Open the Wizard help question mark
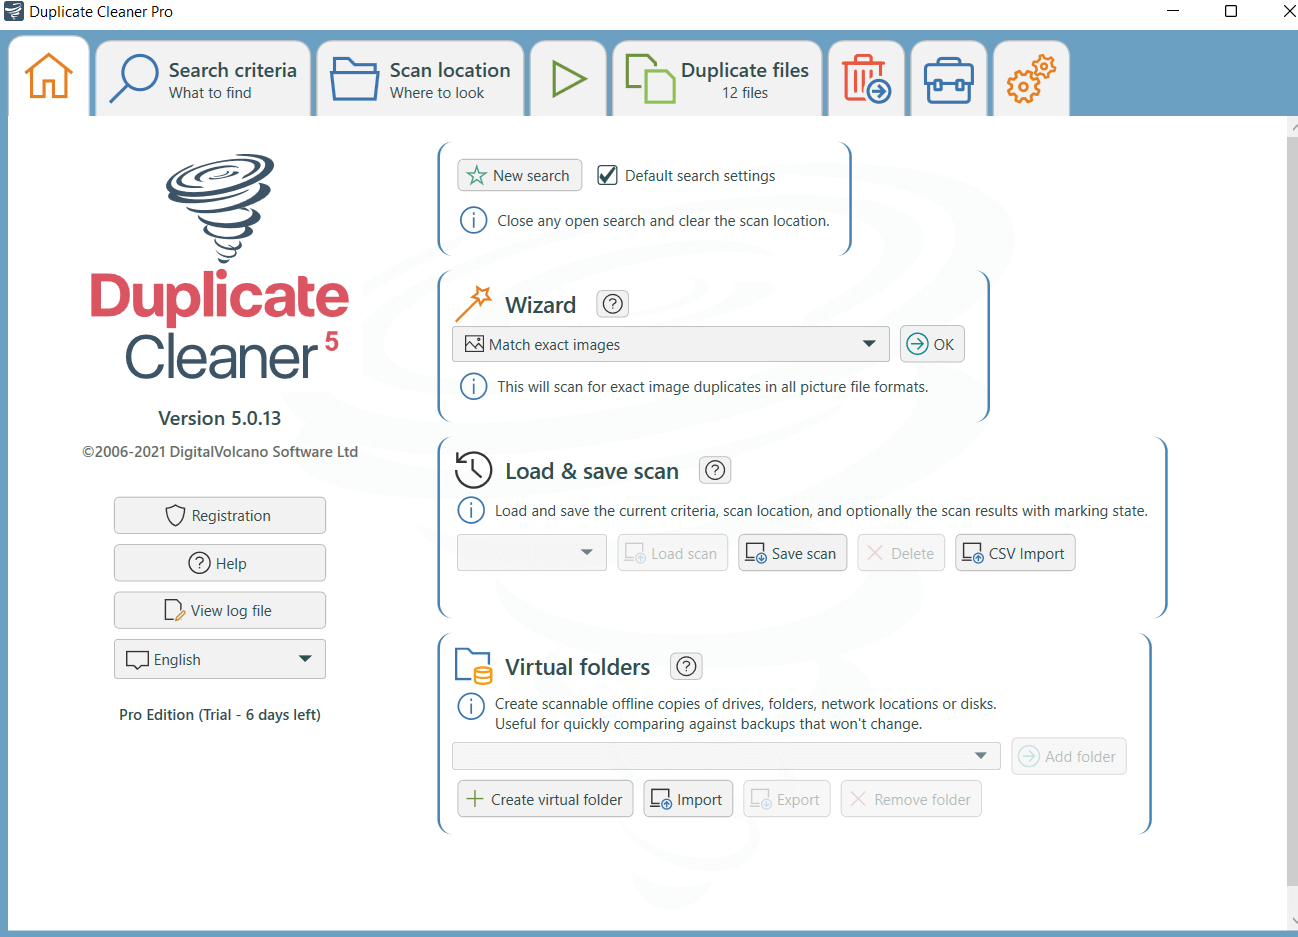1298x937 pixels. click(x=613, y=304)
